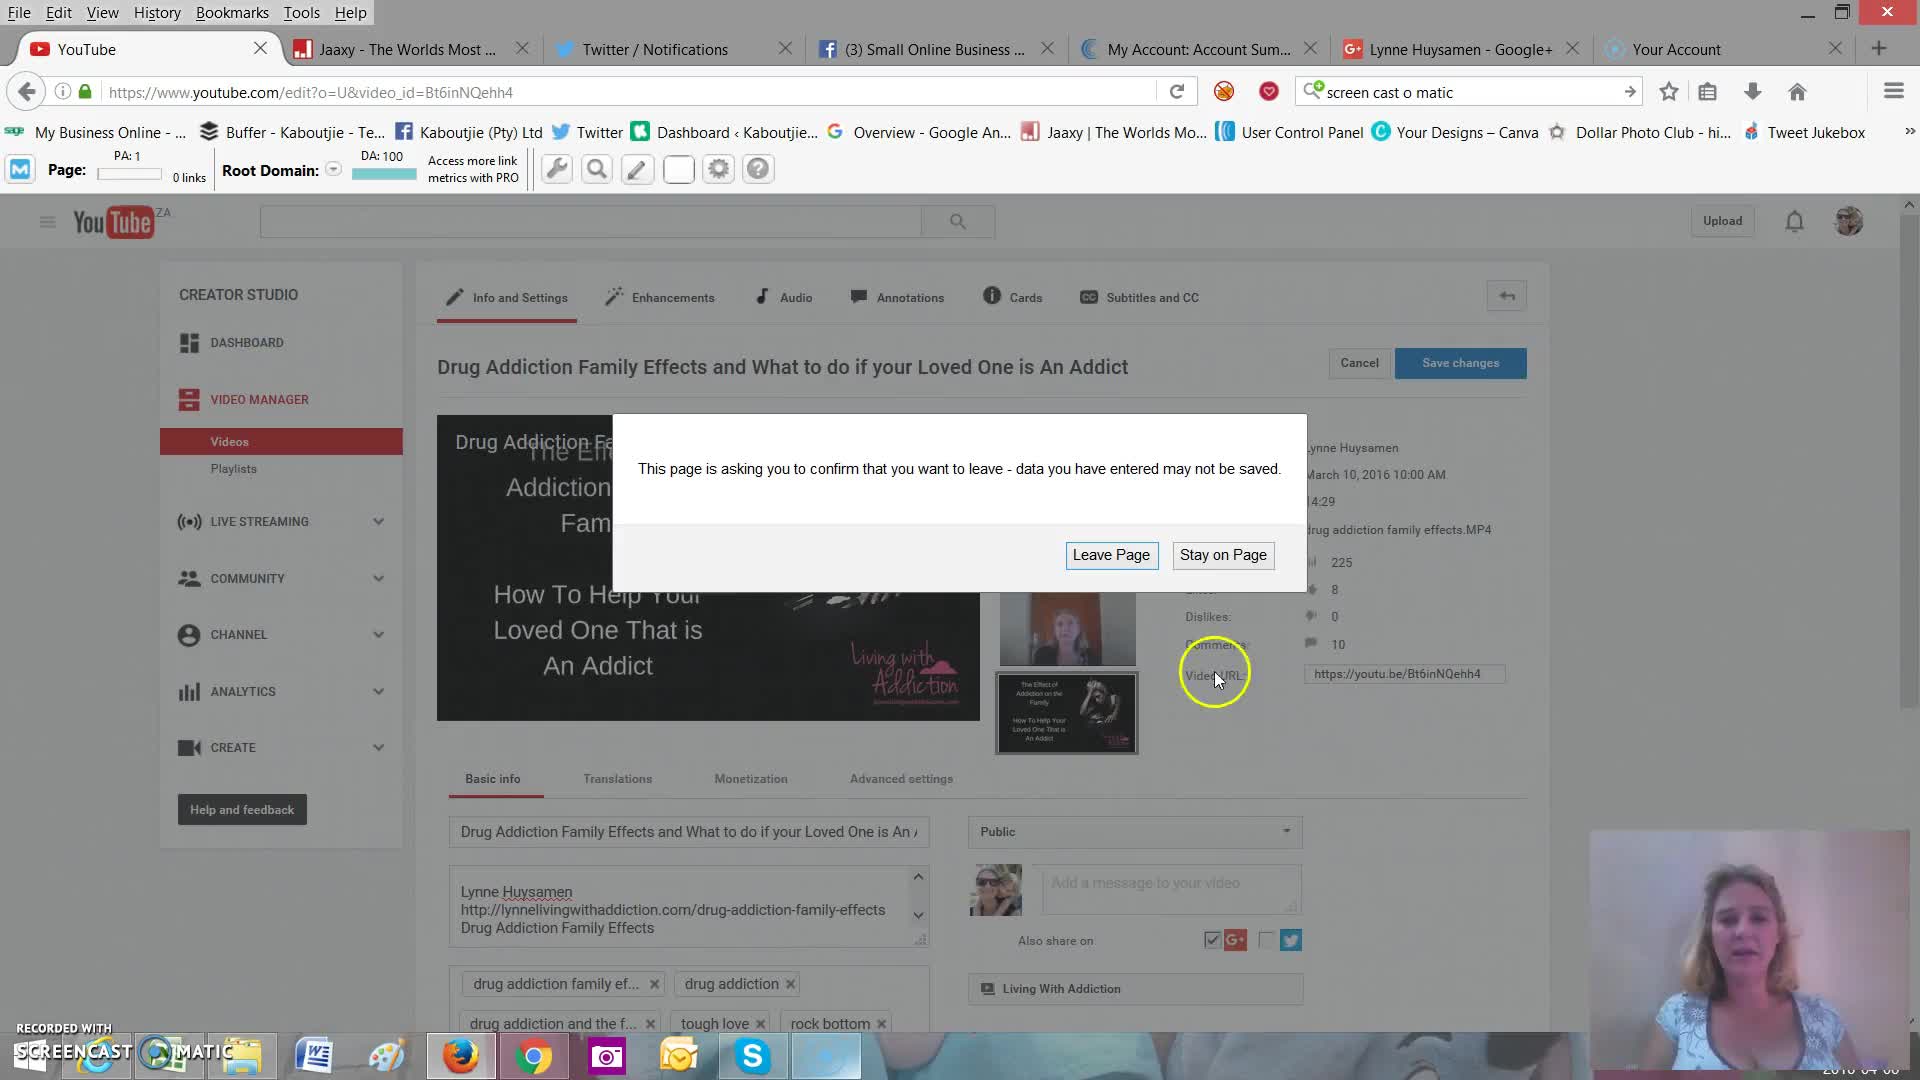Remove the 'tough love' tag
This screenshot has height=1080, width=1920.
(x=760, y=1024)
